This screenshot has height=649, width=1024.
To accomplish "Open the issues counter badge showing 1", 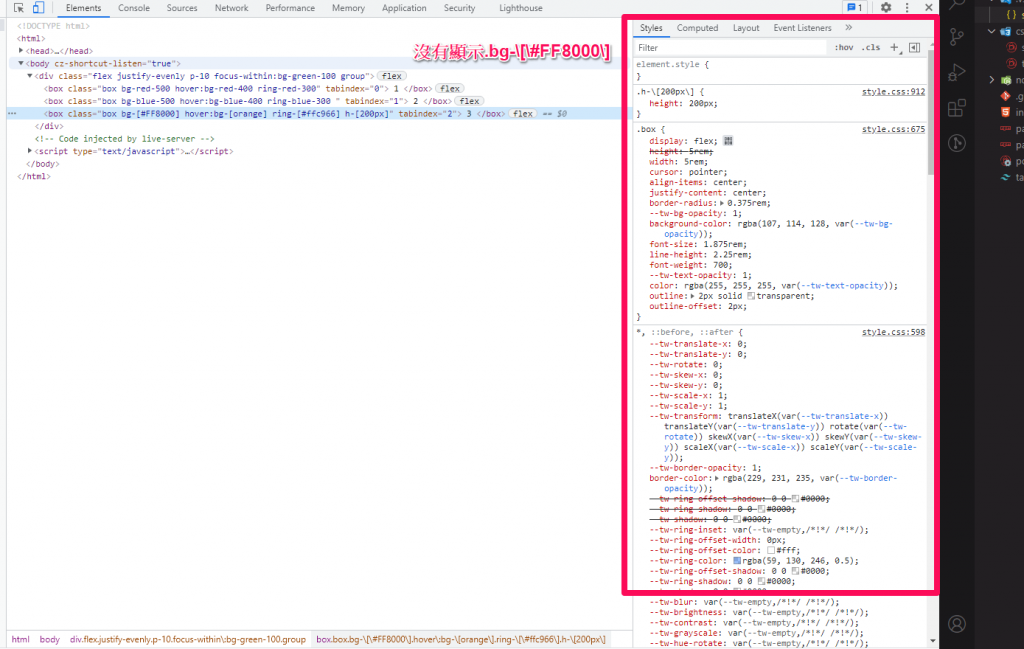I will click(x=854, y=7).
